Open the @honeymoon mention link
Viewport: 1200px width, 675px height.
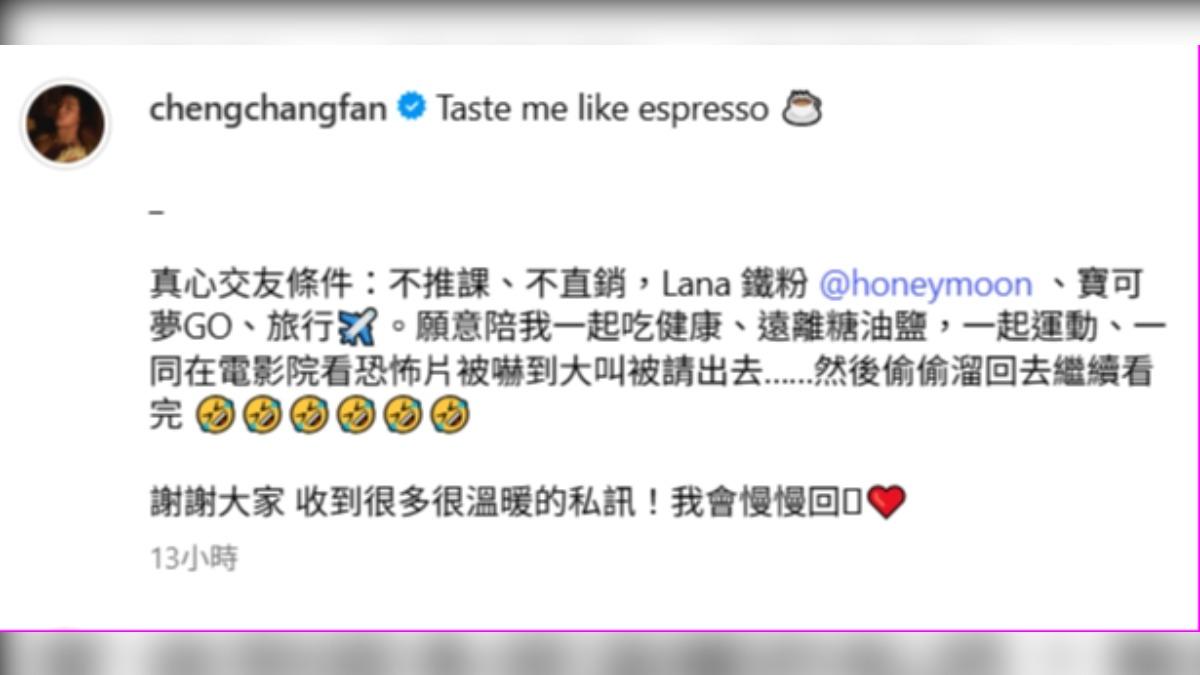click(x=925, y=285)
